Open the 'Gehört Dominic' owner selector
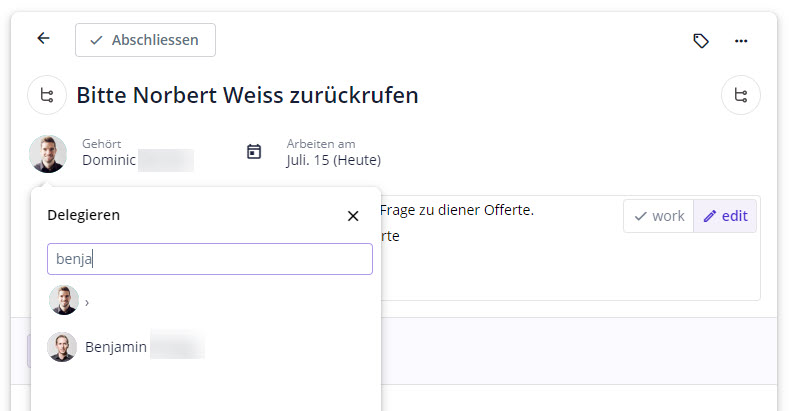The height and width of the screenshot is (411, 793). (137, 153)
